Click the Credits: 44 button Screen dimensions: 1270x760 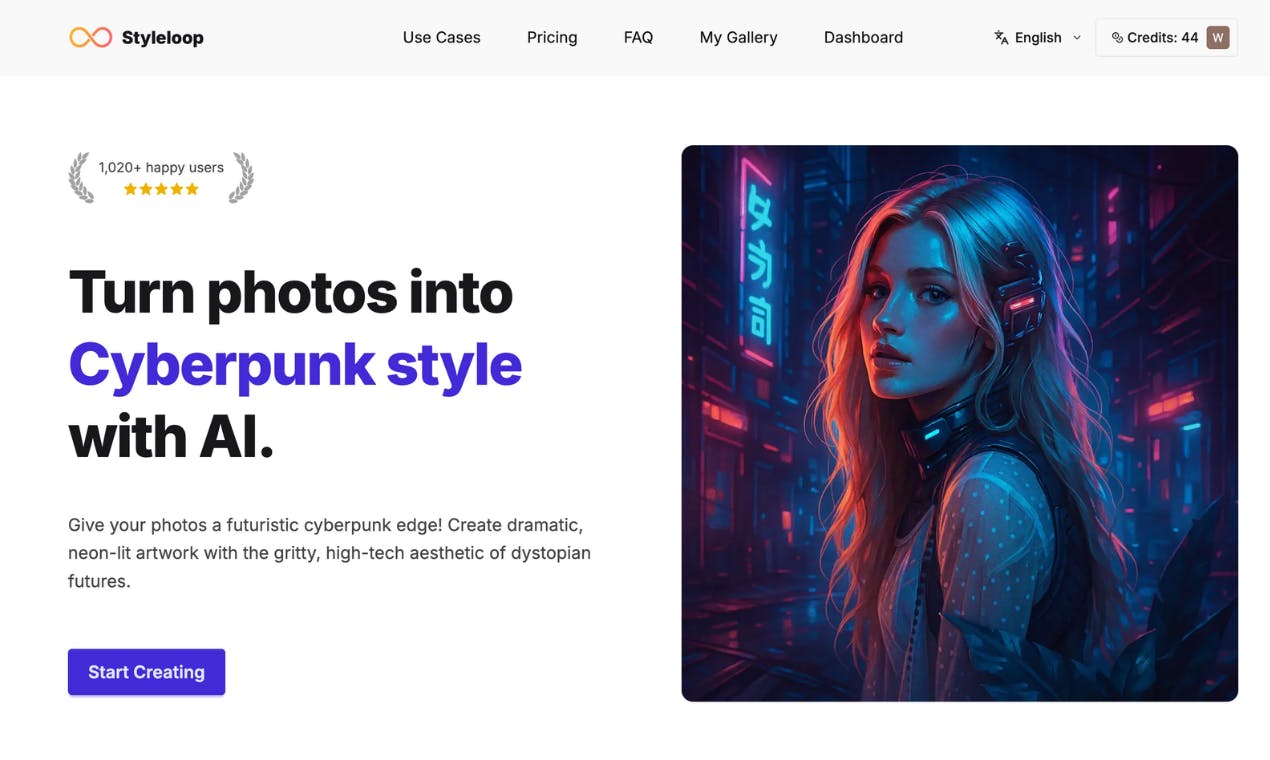tap(1166, 37)
